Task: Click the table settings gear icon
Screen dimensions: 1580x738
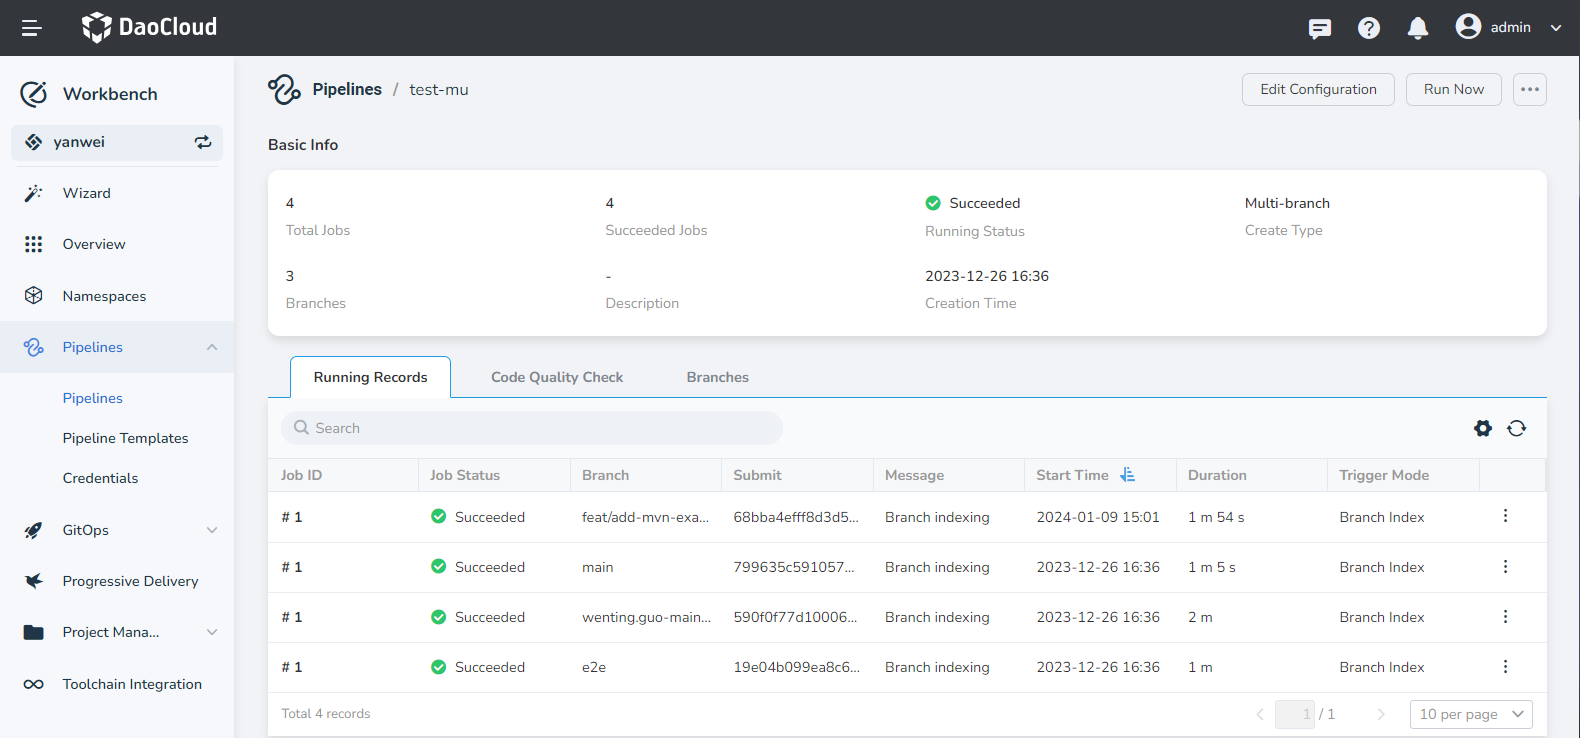Action: point(1483,428)
